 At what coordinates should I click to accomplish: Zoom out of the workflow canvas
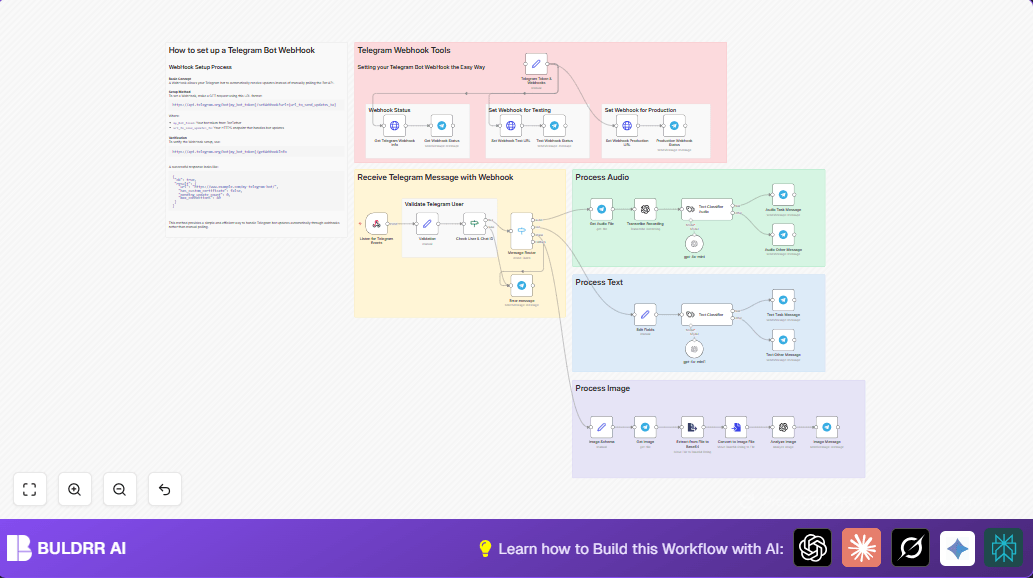119,490
